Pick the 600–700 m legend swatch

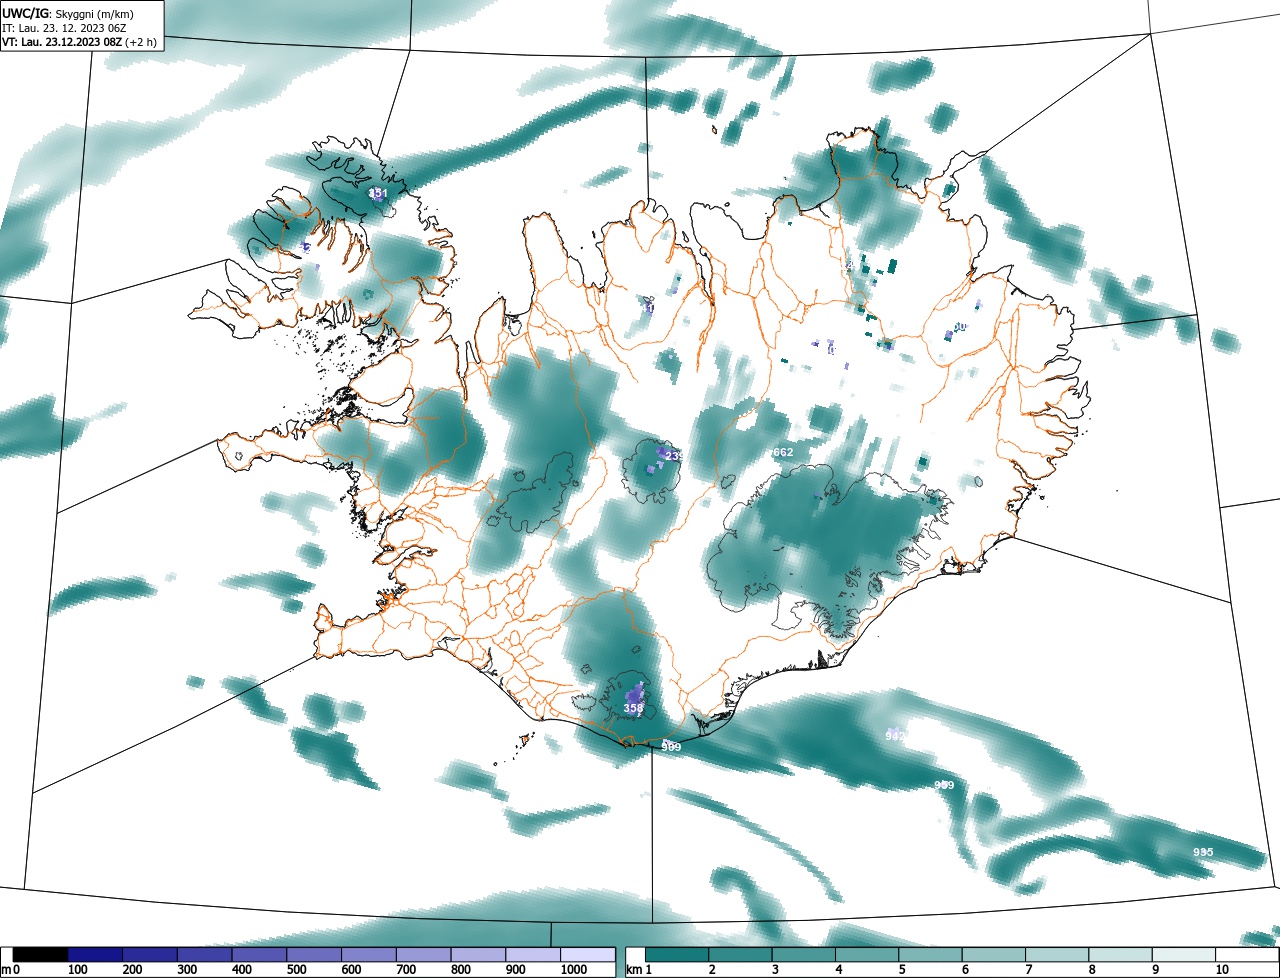pyautogui.click(x=369, y=955)
